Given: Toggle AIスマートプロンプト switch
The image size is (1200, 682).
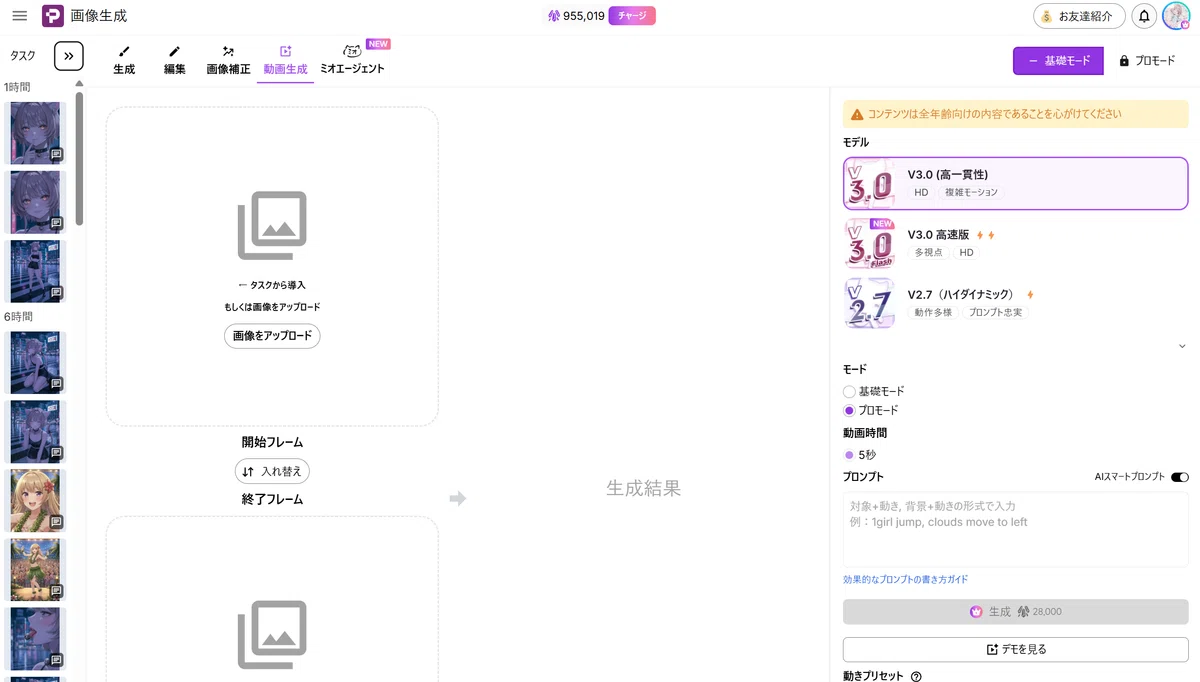Looking at the screenshot, I should coord(1179,477).
